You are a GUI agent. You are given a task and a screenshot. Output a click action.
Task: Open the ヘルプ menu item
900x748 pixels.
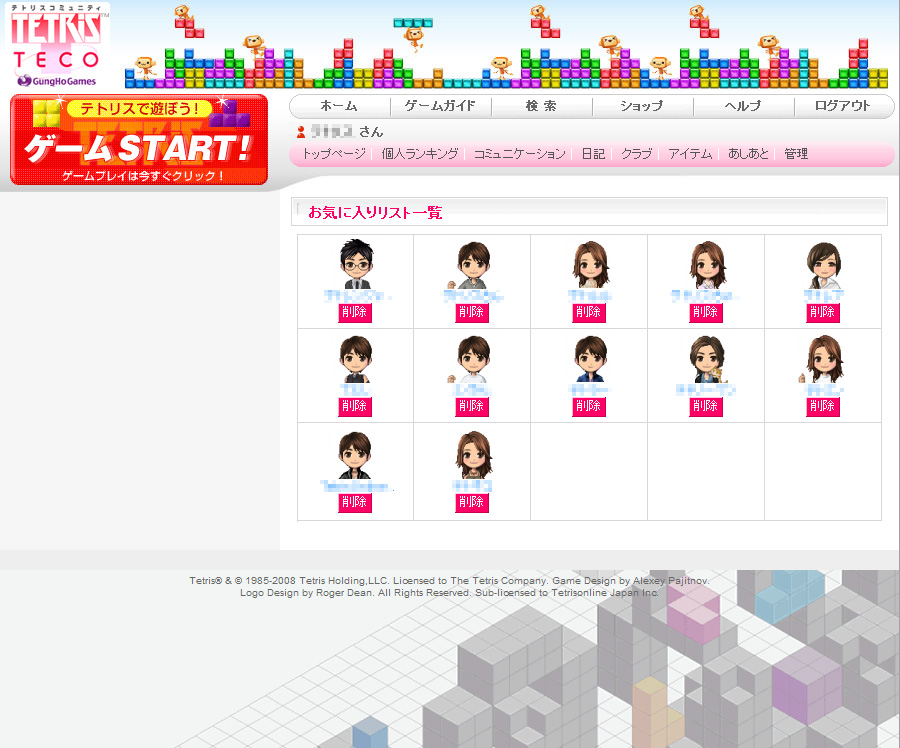point(743,106)
